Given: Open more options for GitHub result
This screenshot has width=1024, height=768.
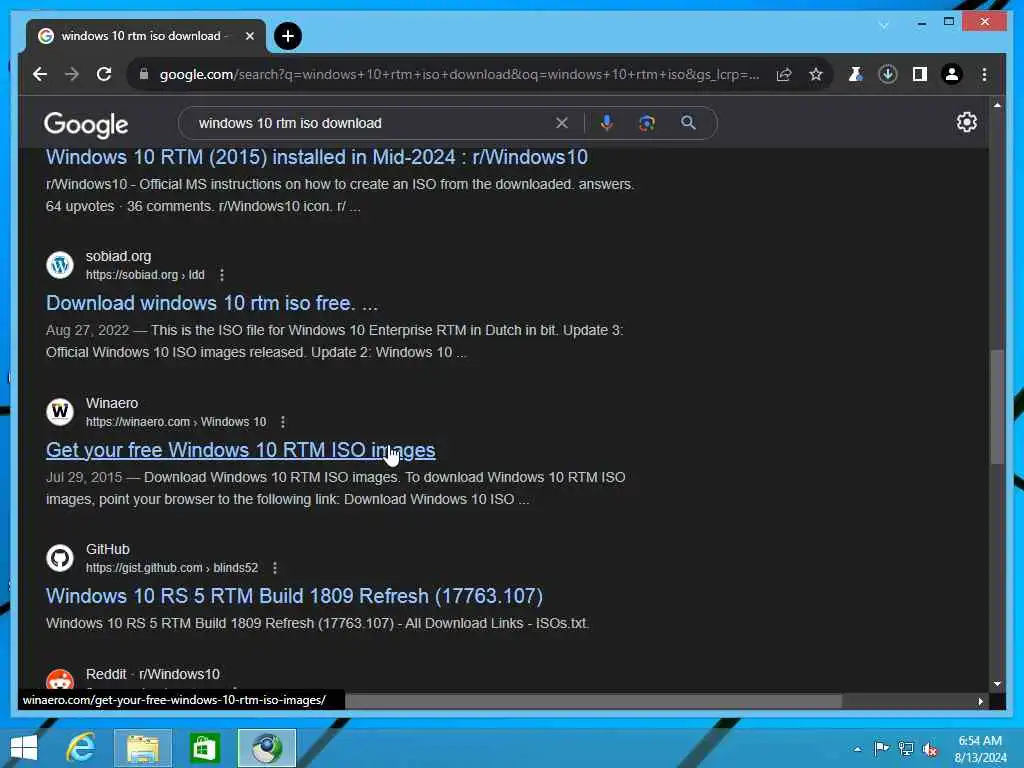Looking at the screenshot, I should [275, 568].
